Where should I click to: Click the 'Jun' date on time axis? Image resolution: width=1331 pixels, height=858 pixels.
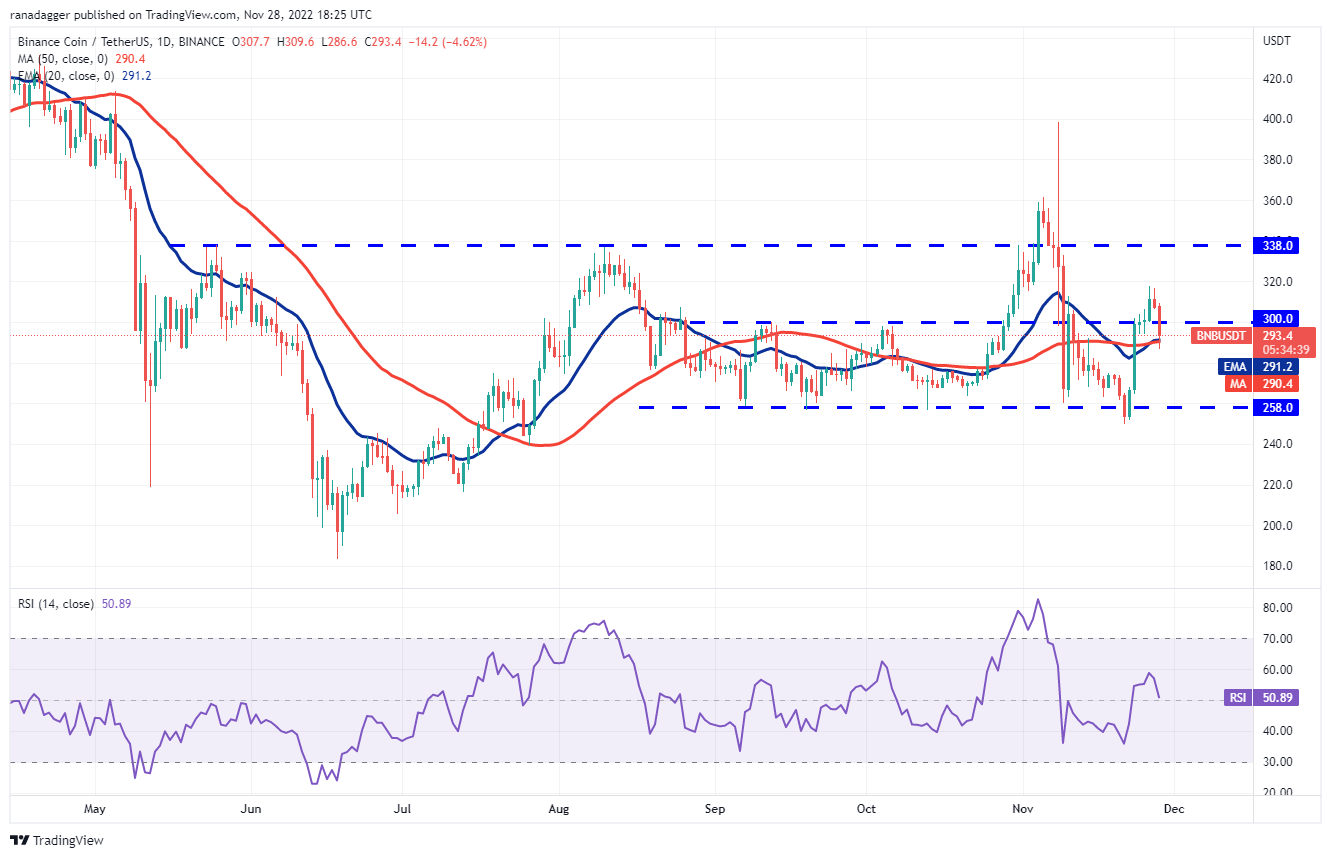pyautogui.click(x=251, y=808)
